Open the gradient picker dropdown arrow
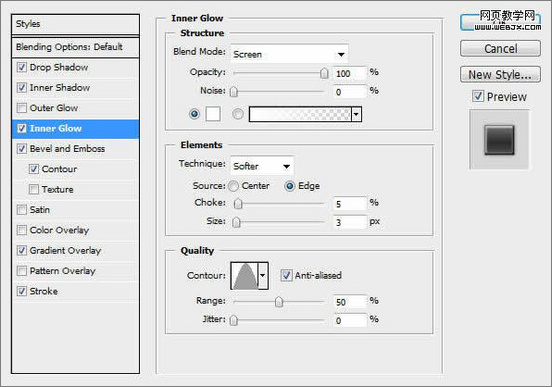 356,114
